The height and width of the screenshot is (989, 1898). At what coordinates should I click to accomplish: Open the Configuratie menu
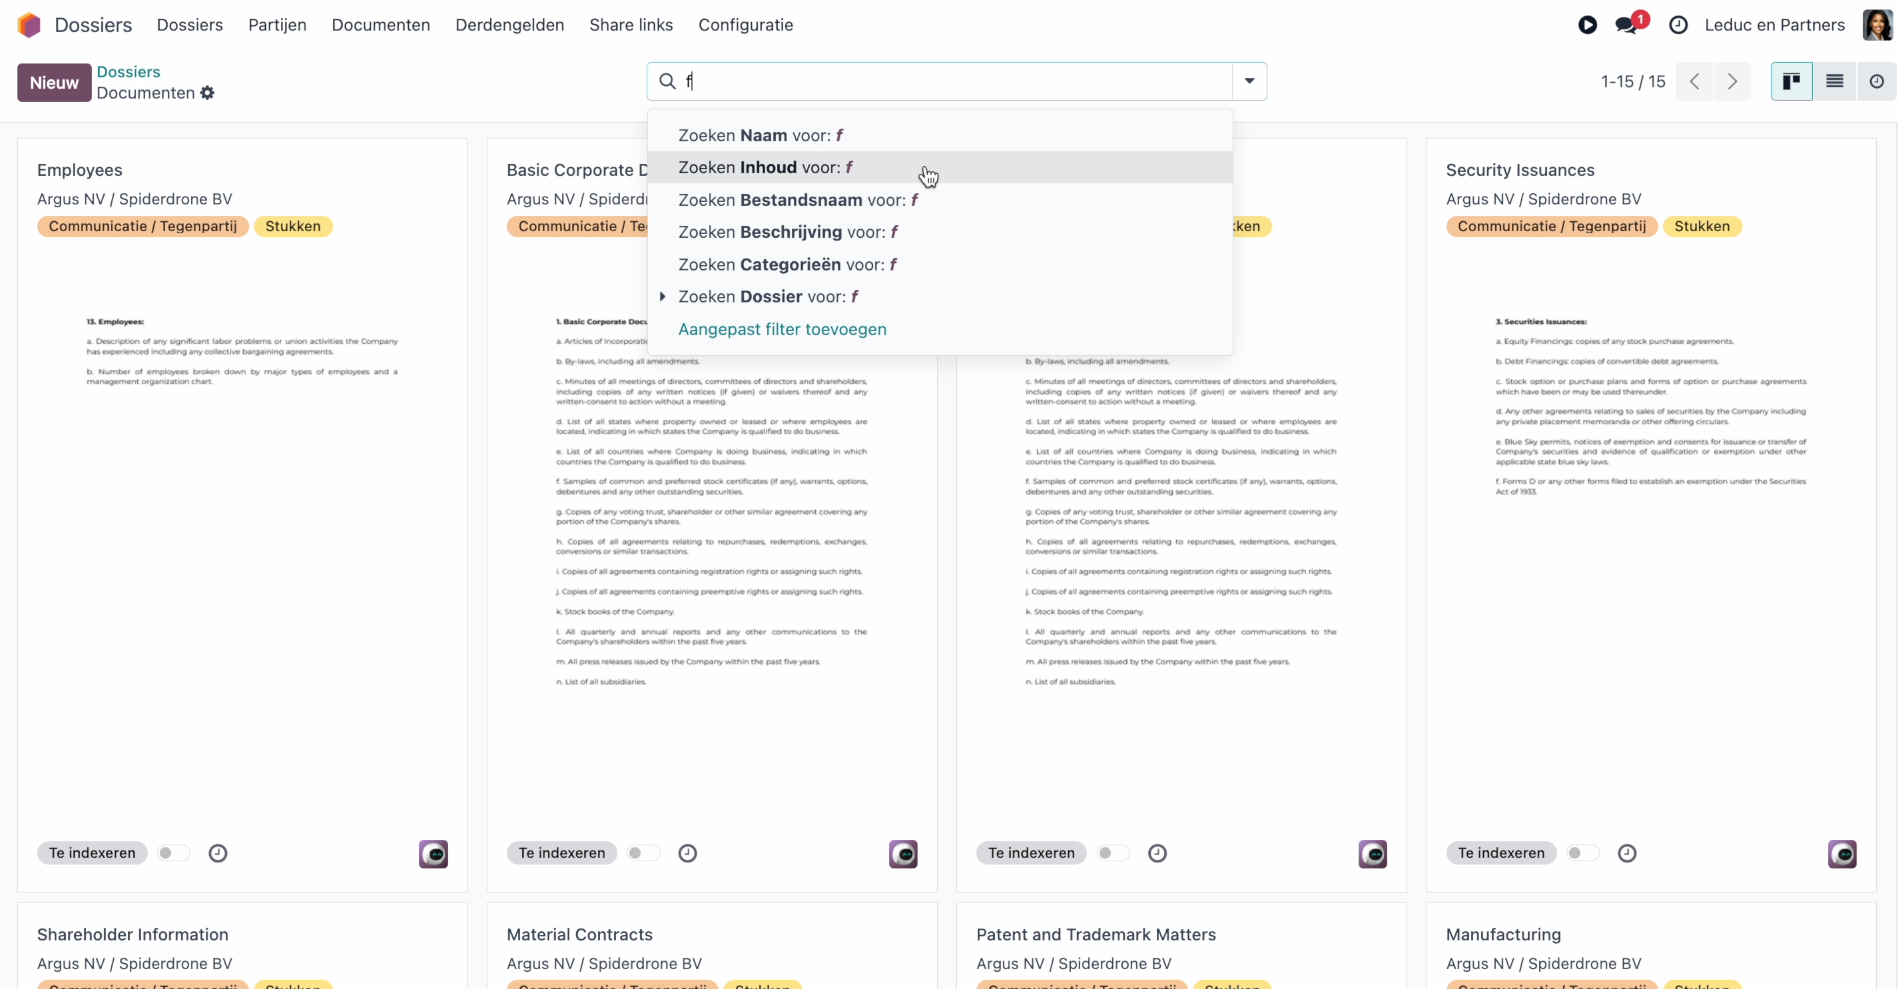point(746,25)
